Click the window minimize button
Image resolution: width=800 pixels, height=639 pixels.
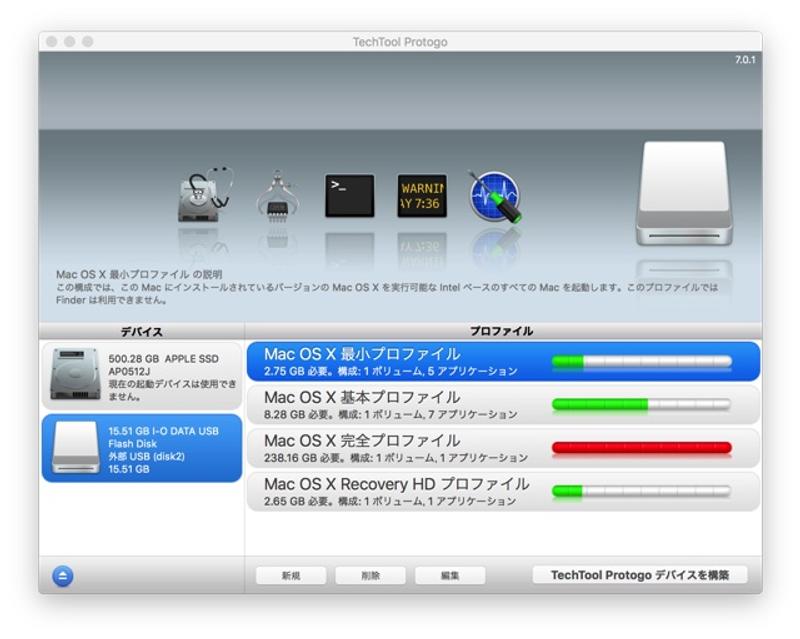(69, 41)
